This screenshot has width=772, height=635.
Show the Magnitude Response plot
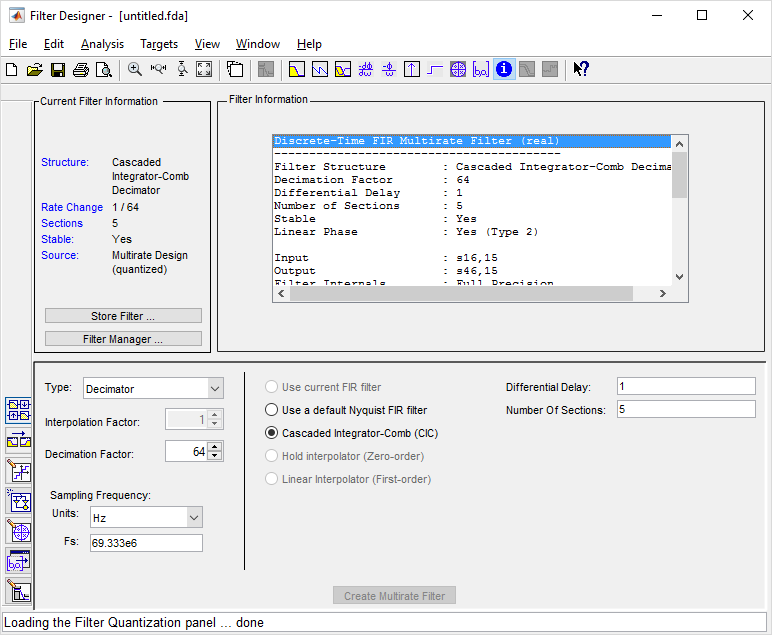click(x=296, y=70)
